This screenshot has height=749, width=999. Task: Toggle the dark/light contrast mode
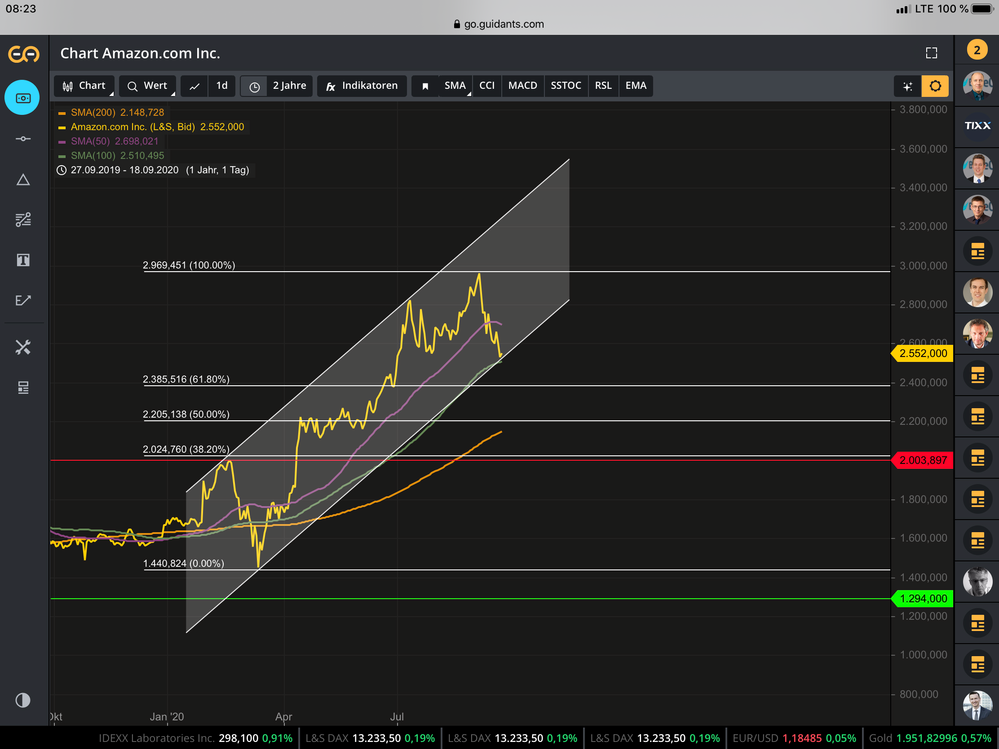(23, 700)
